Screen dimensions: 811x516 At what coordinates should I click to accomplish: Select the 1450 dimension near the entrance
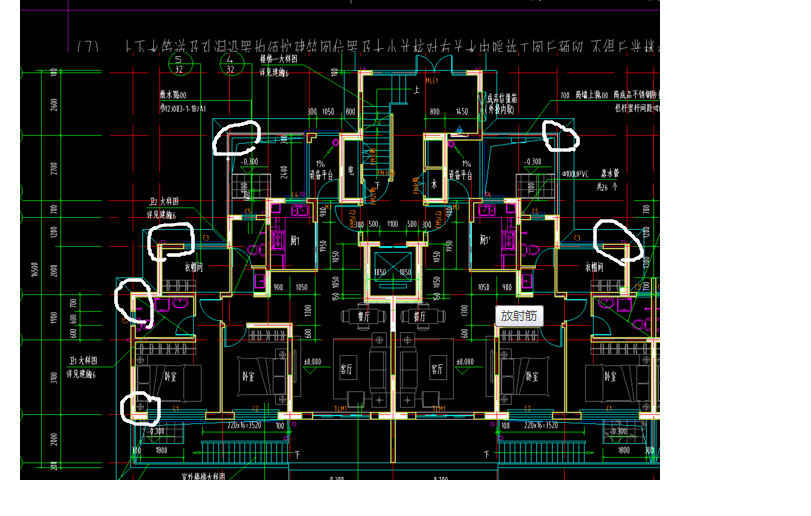pos(462,112)
